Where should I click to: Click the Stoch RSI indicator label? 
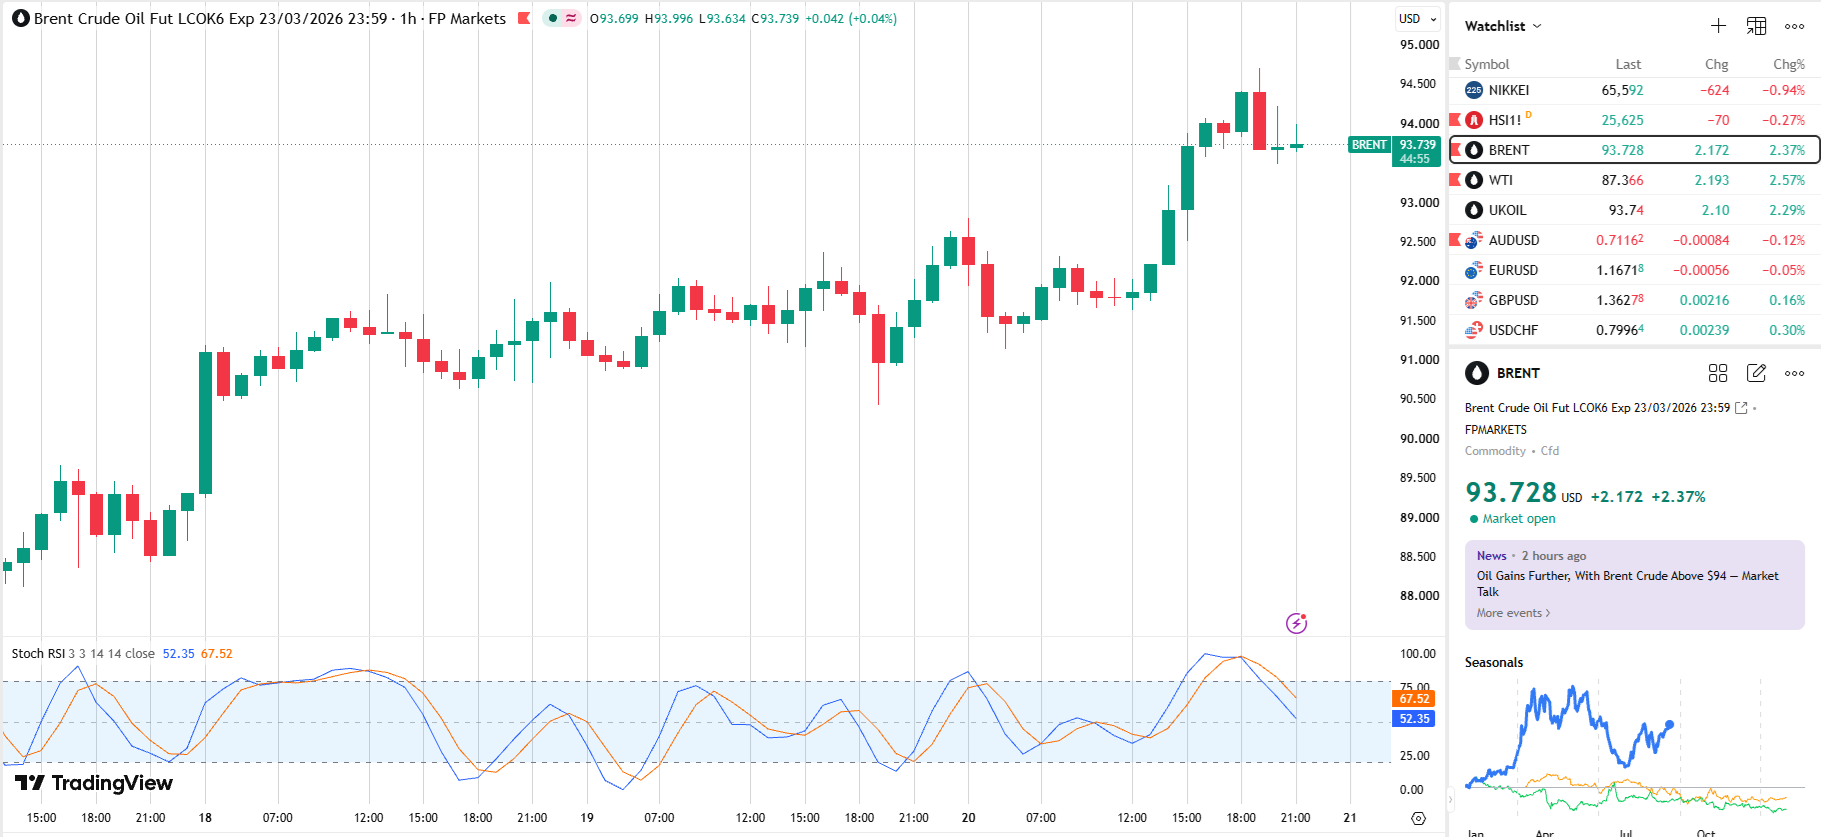(x=38, y=653)
